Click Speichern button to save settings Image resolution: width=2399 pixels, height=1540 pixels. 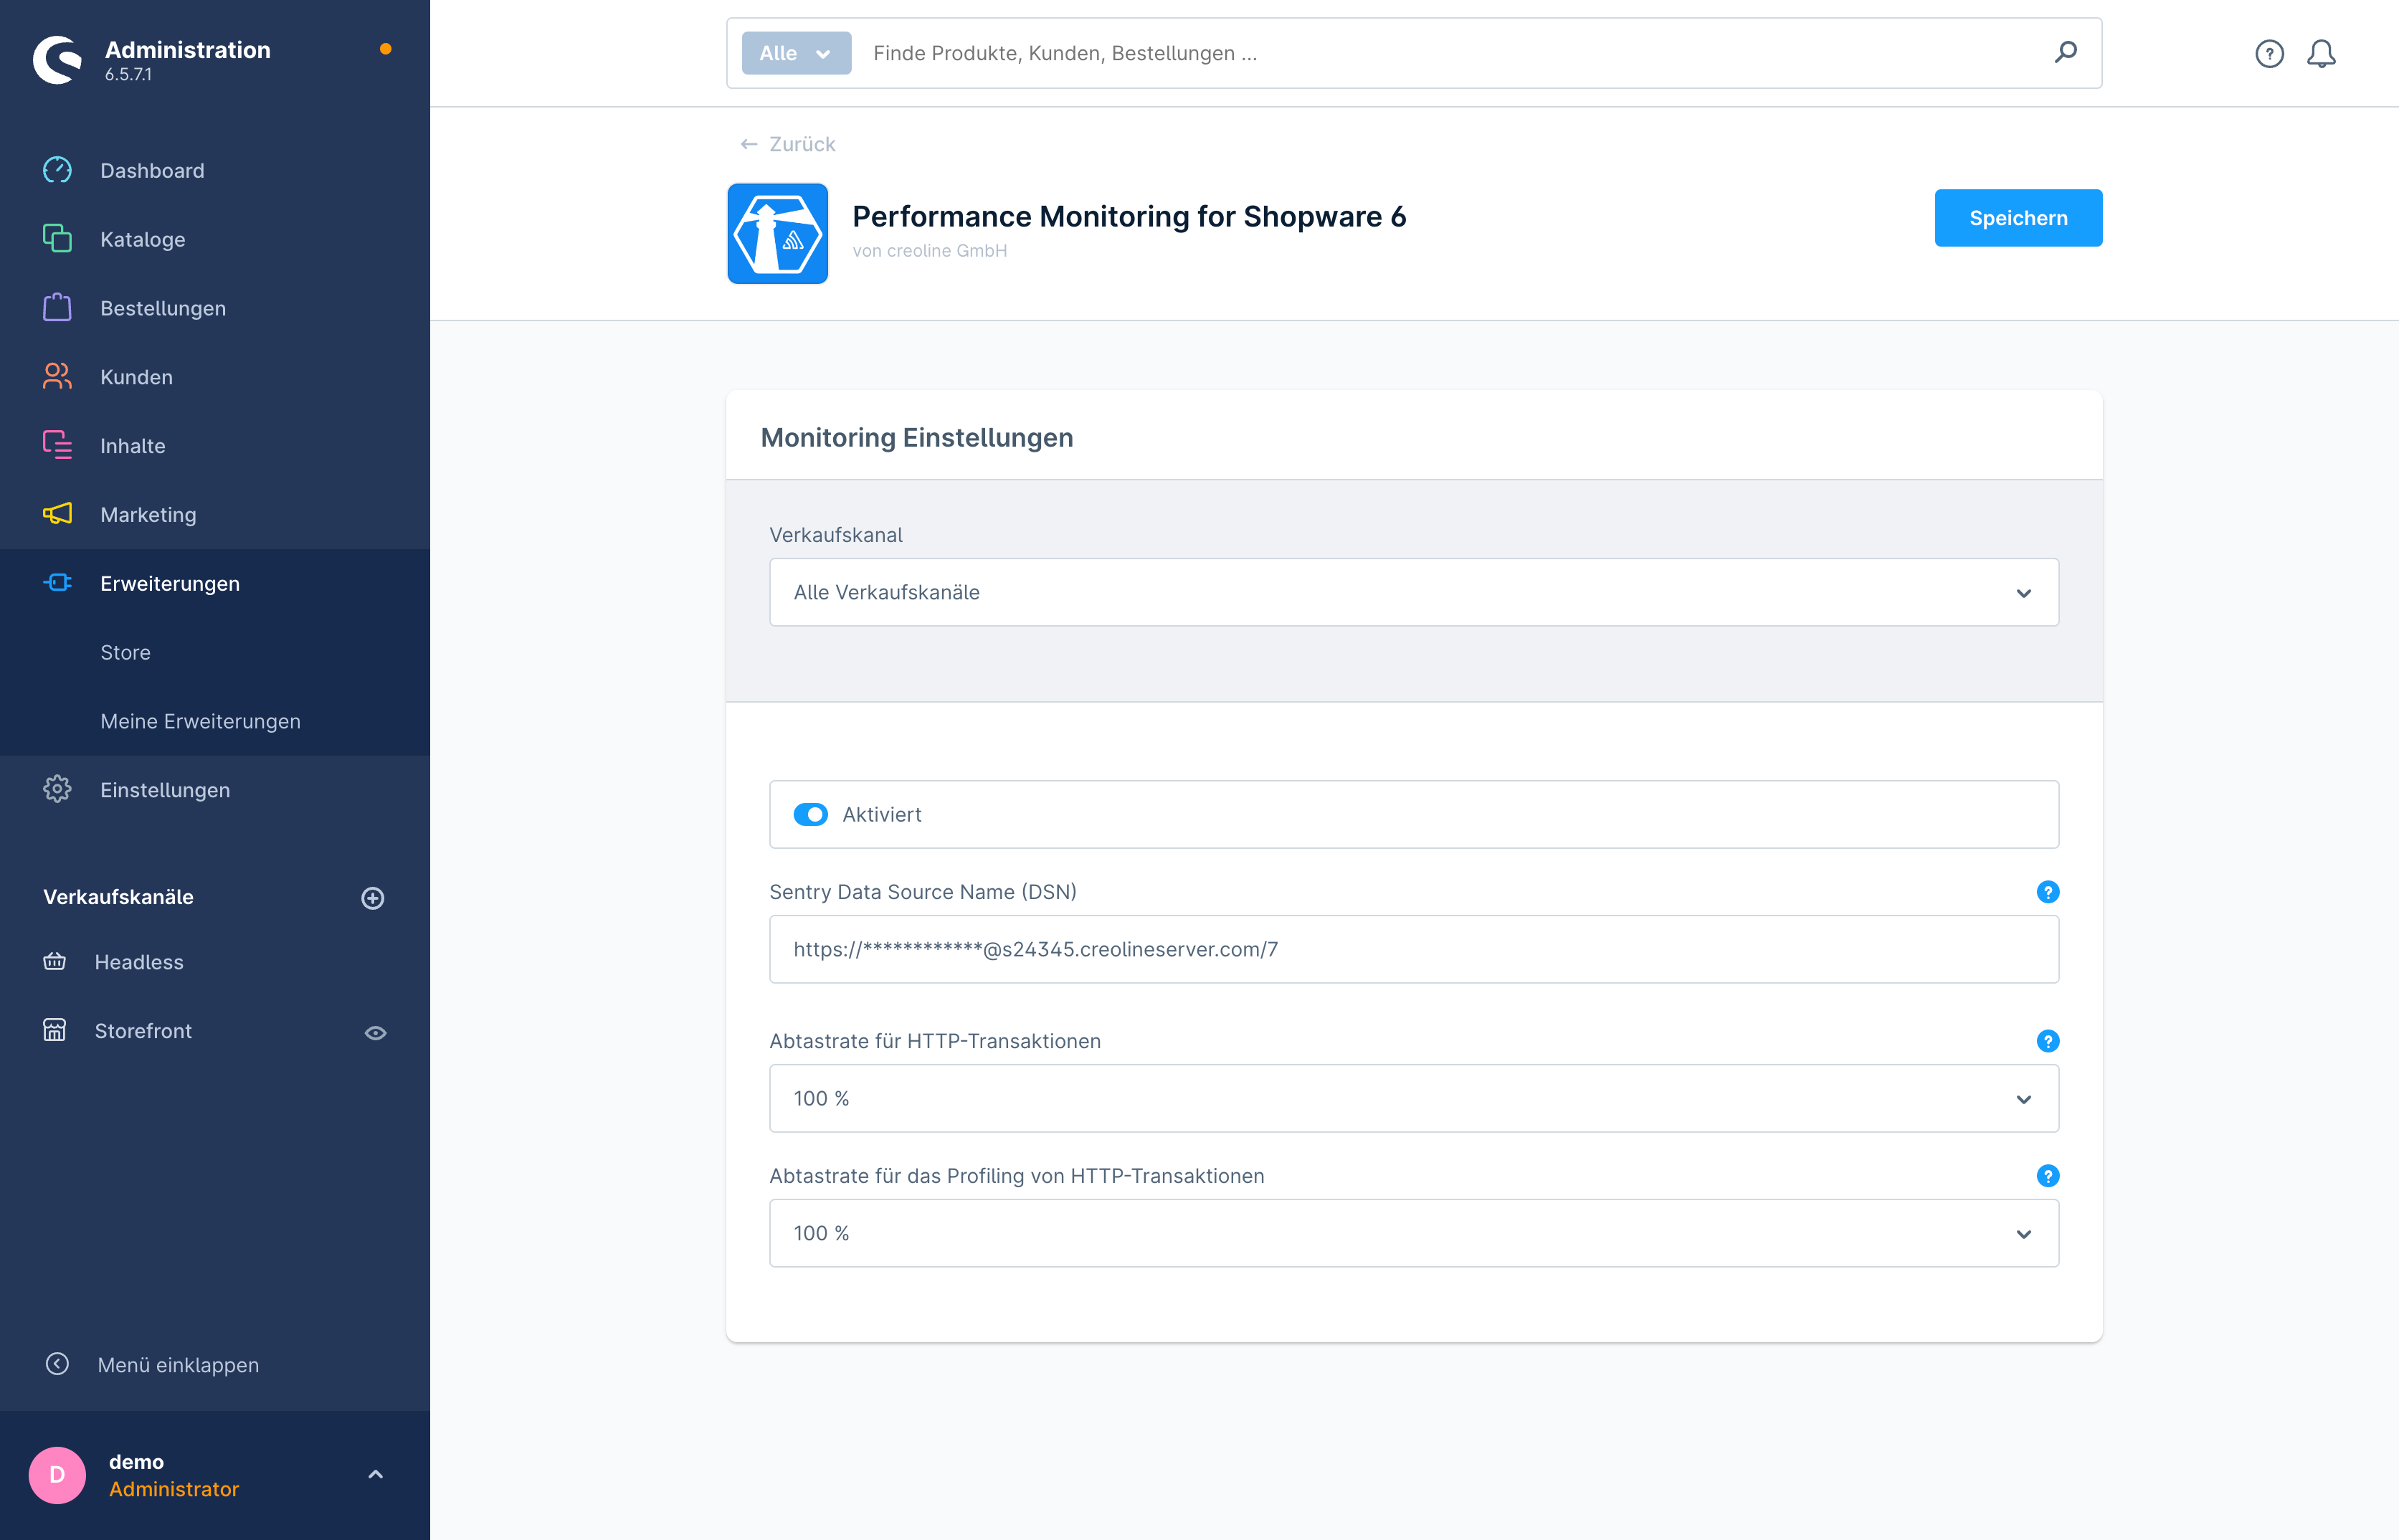coord(2018,217)
